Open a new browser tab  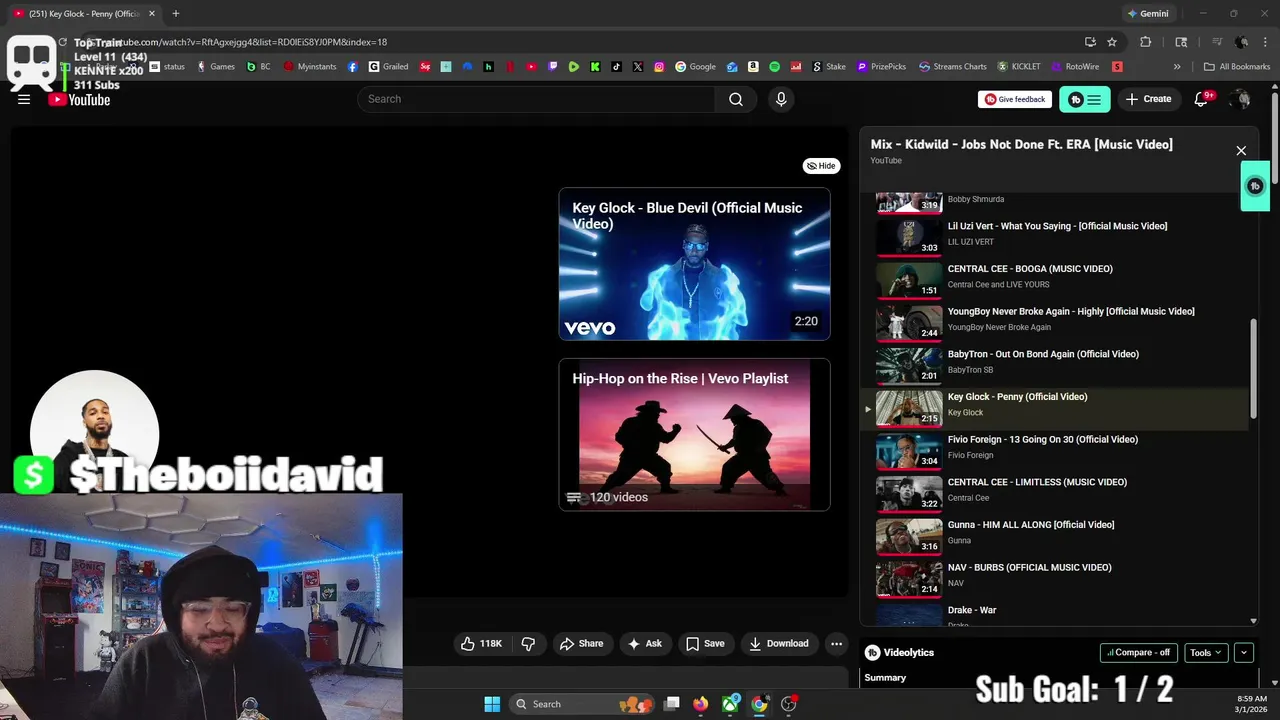tap(176, 14)
